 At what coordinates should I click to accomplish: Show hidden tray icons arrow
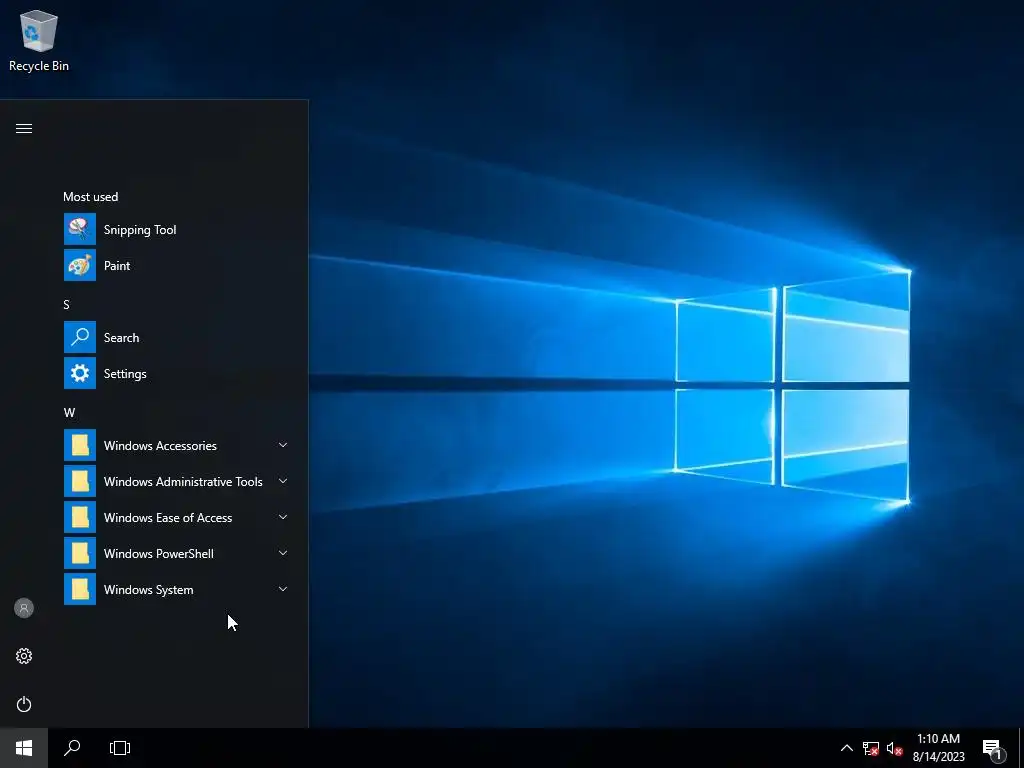[846, 748]
